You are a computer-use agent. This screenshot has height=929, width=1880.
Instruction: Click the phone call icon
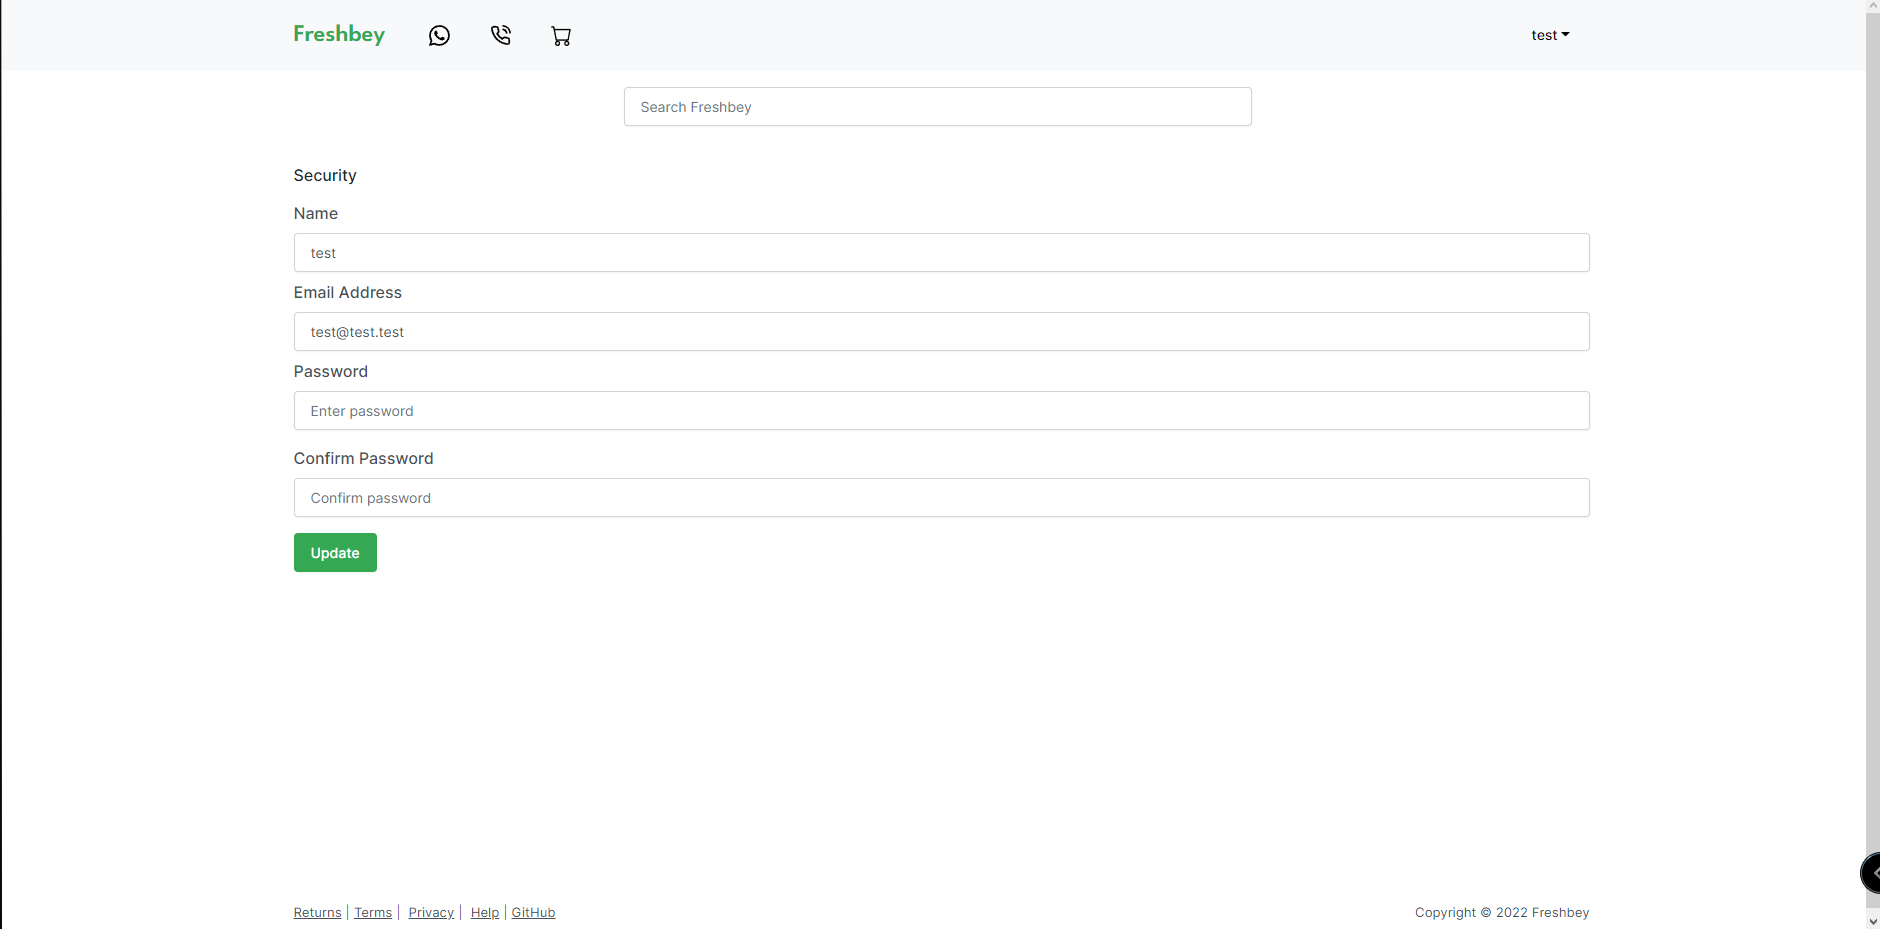tap(501, 35)
